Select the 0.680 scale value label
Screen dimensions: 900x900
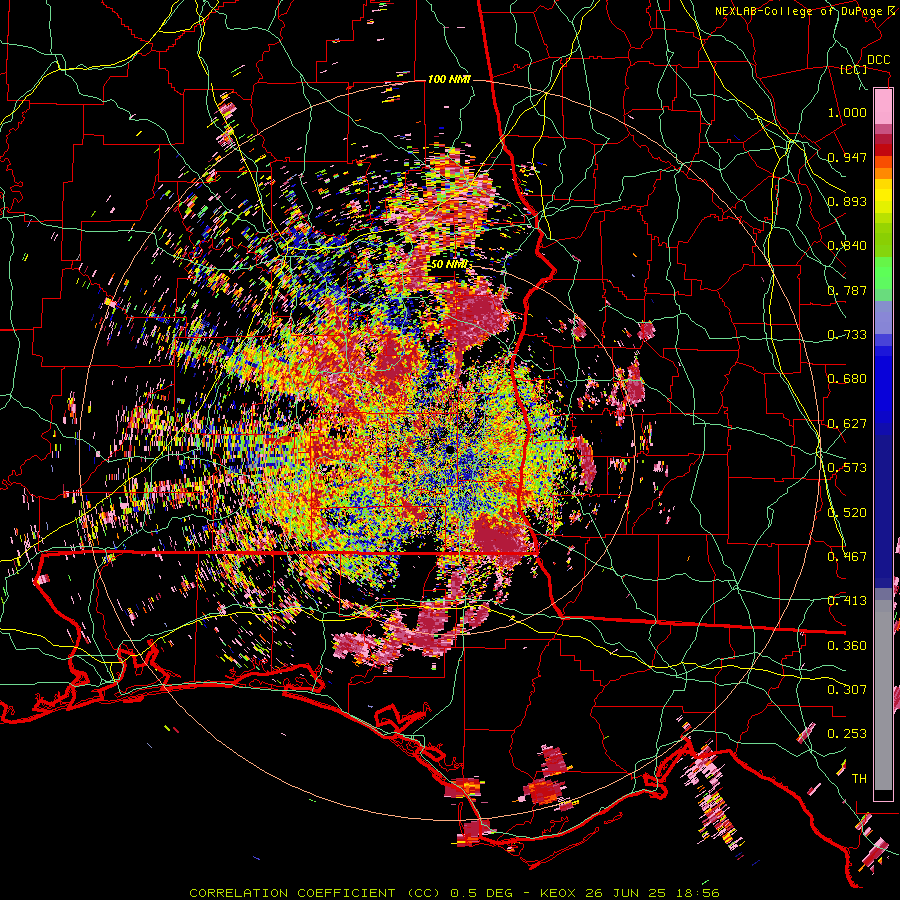click(847, 379)
